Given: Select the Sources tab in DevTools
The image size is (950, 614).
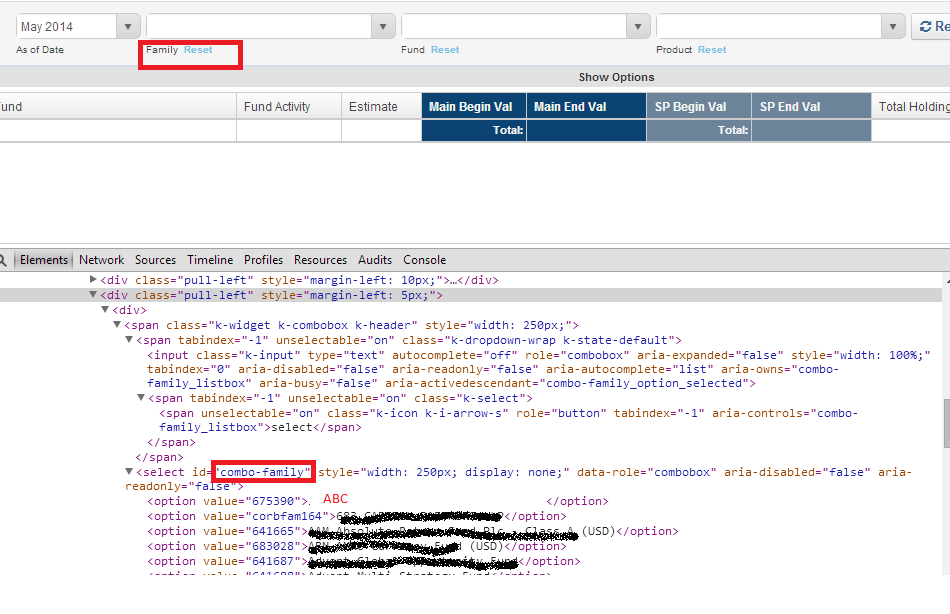Looking at the screenshot, I should tap(155, 260).
